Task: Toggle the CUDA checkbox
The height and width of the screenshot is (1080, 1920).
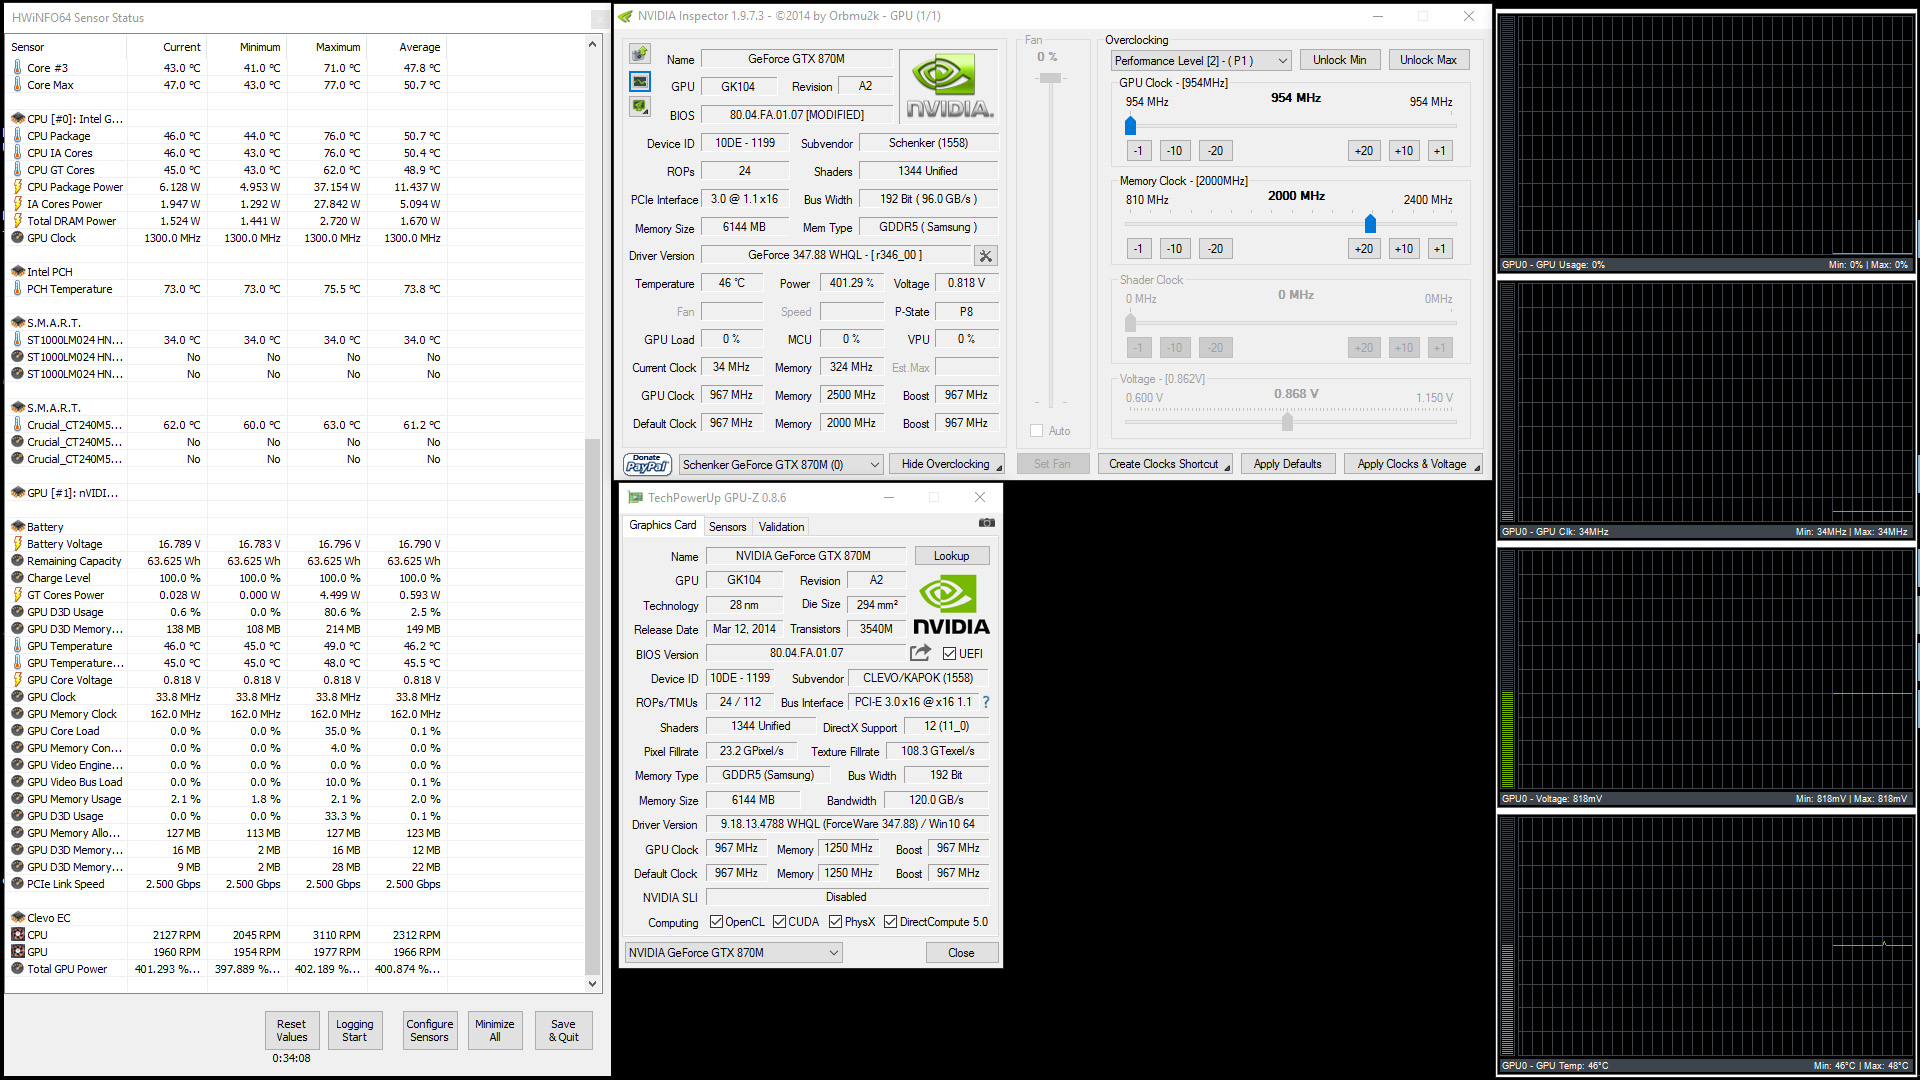Action: tap(779, 922)
